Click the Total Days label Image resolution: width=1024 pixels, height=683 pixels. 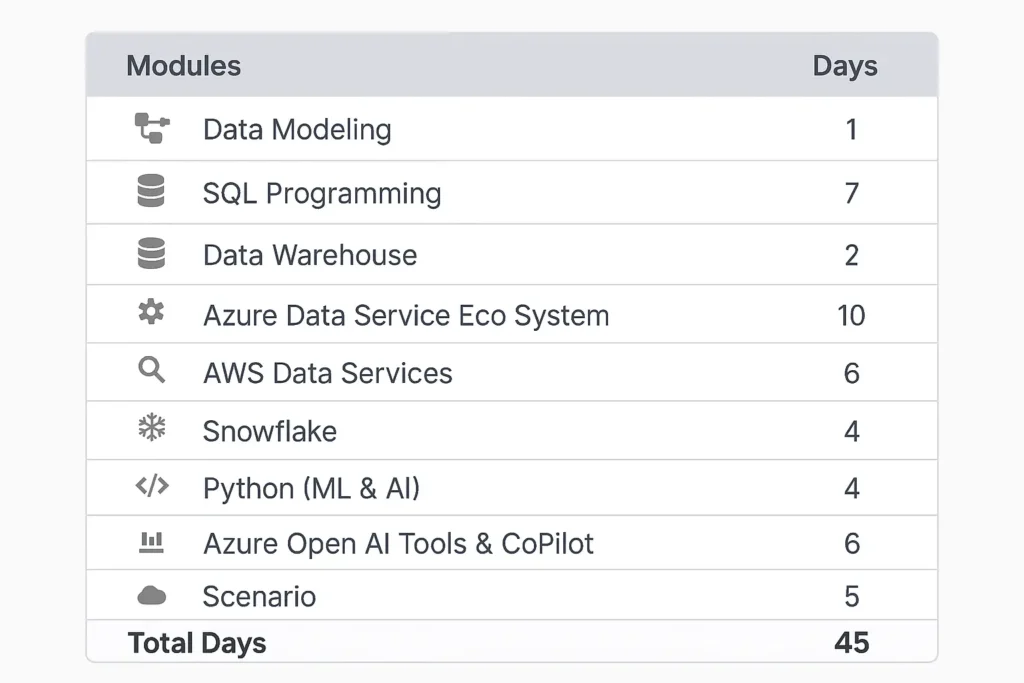197,642
